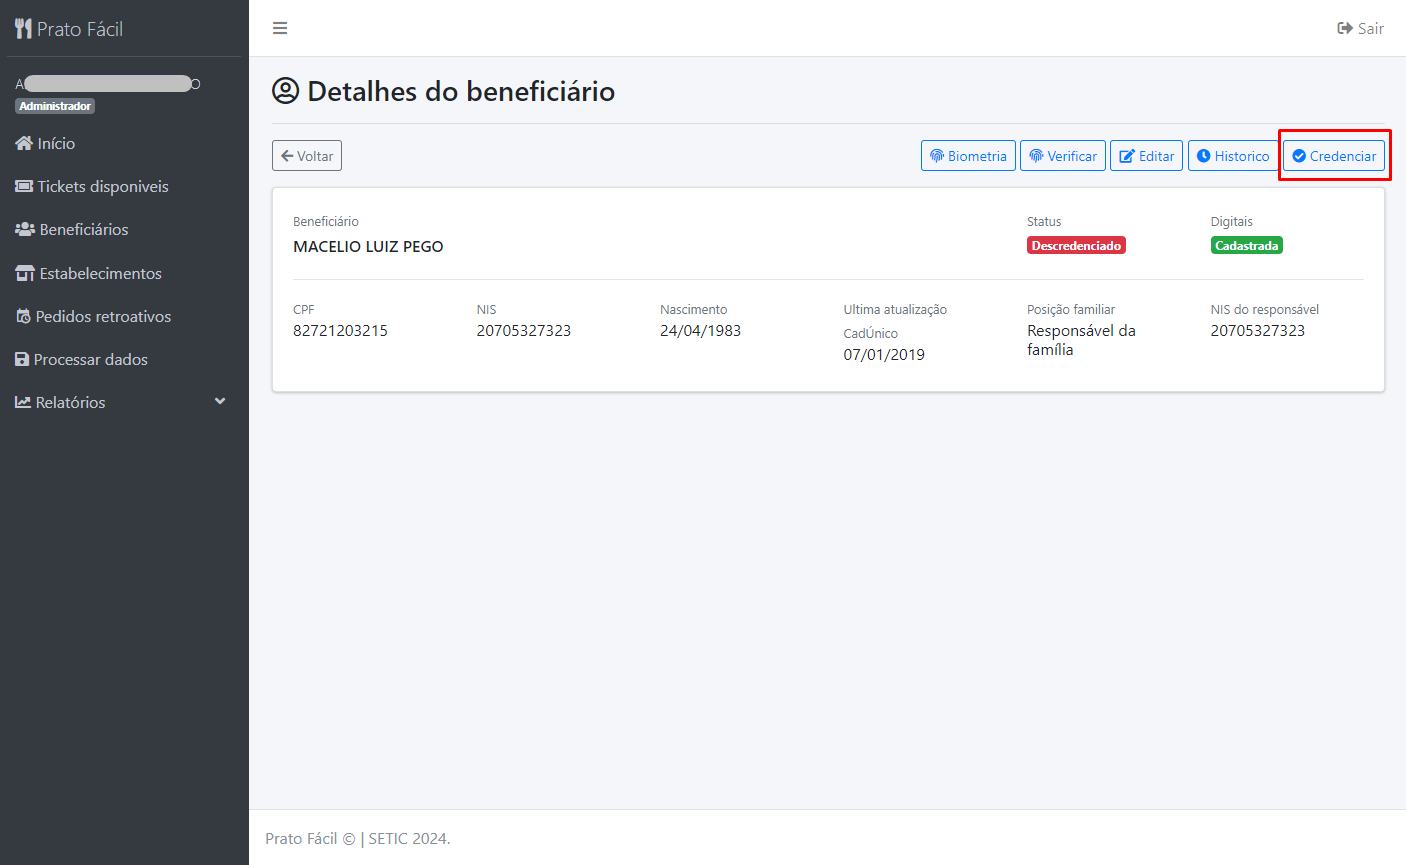The image size is (1406, 865).
Task: Click the beneficiary profile icon in page header
Action: (287, 90)
